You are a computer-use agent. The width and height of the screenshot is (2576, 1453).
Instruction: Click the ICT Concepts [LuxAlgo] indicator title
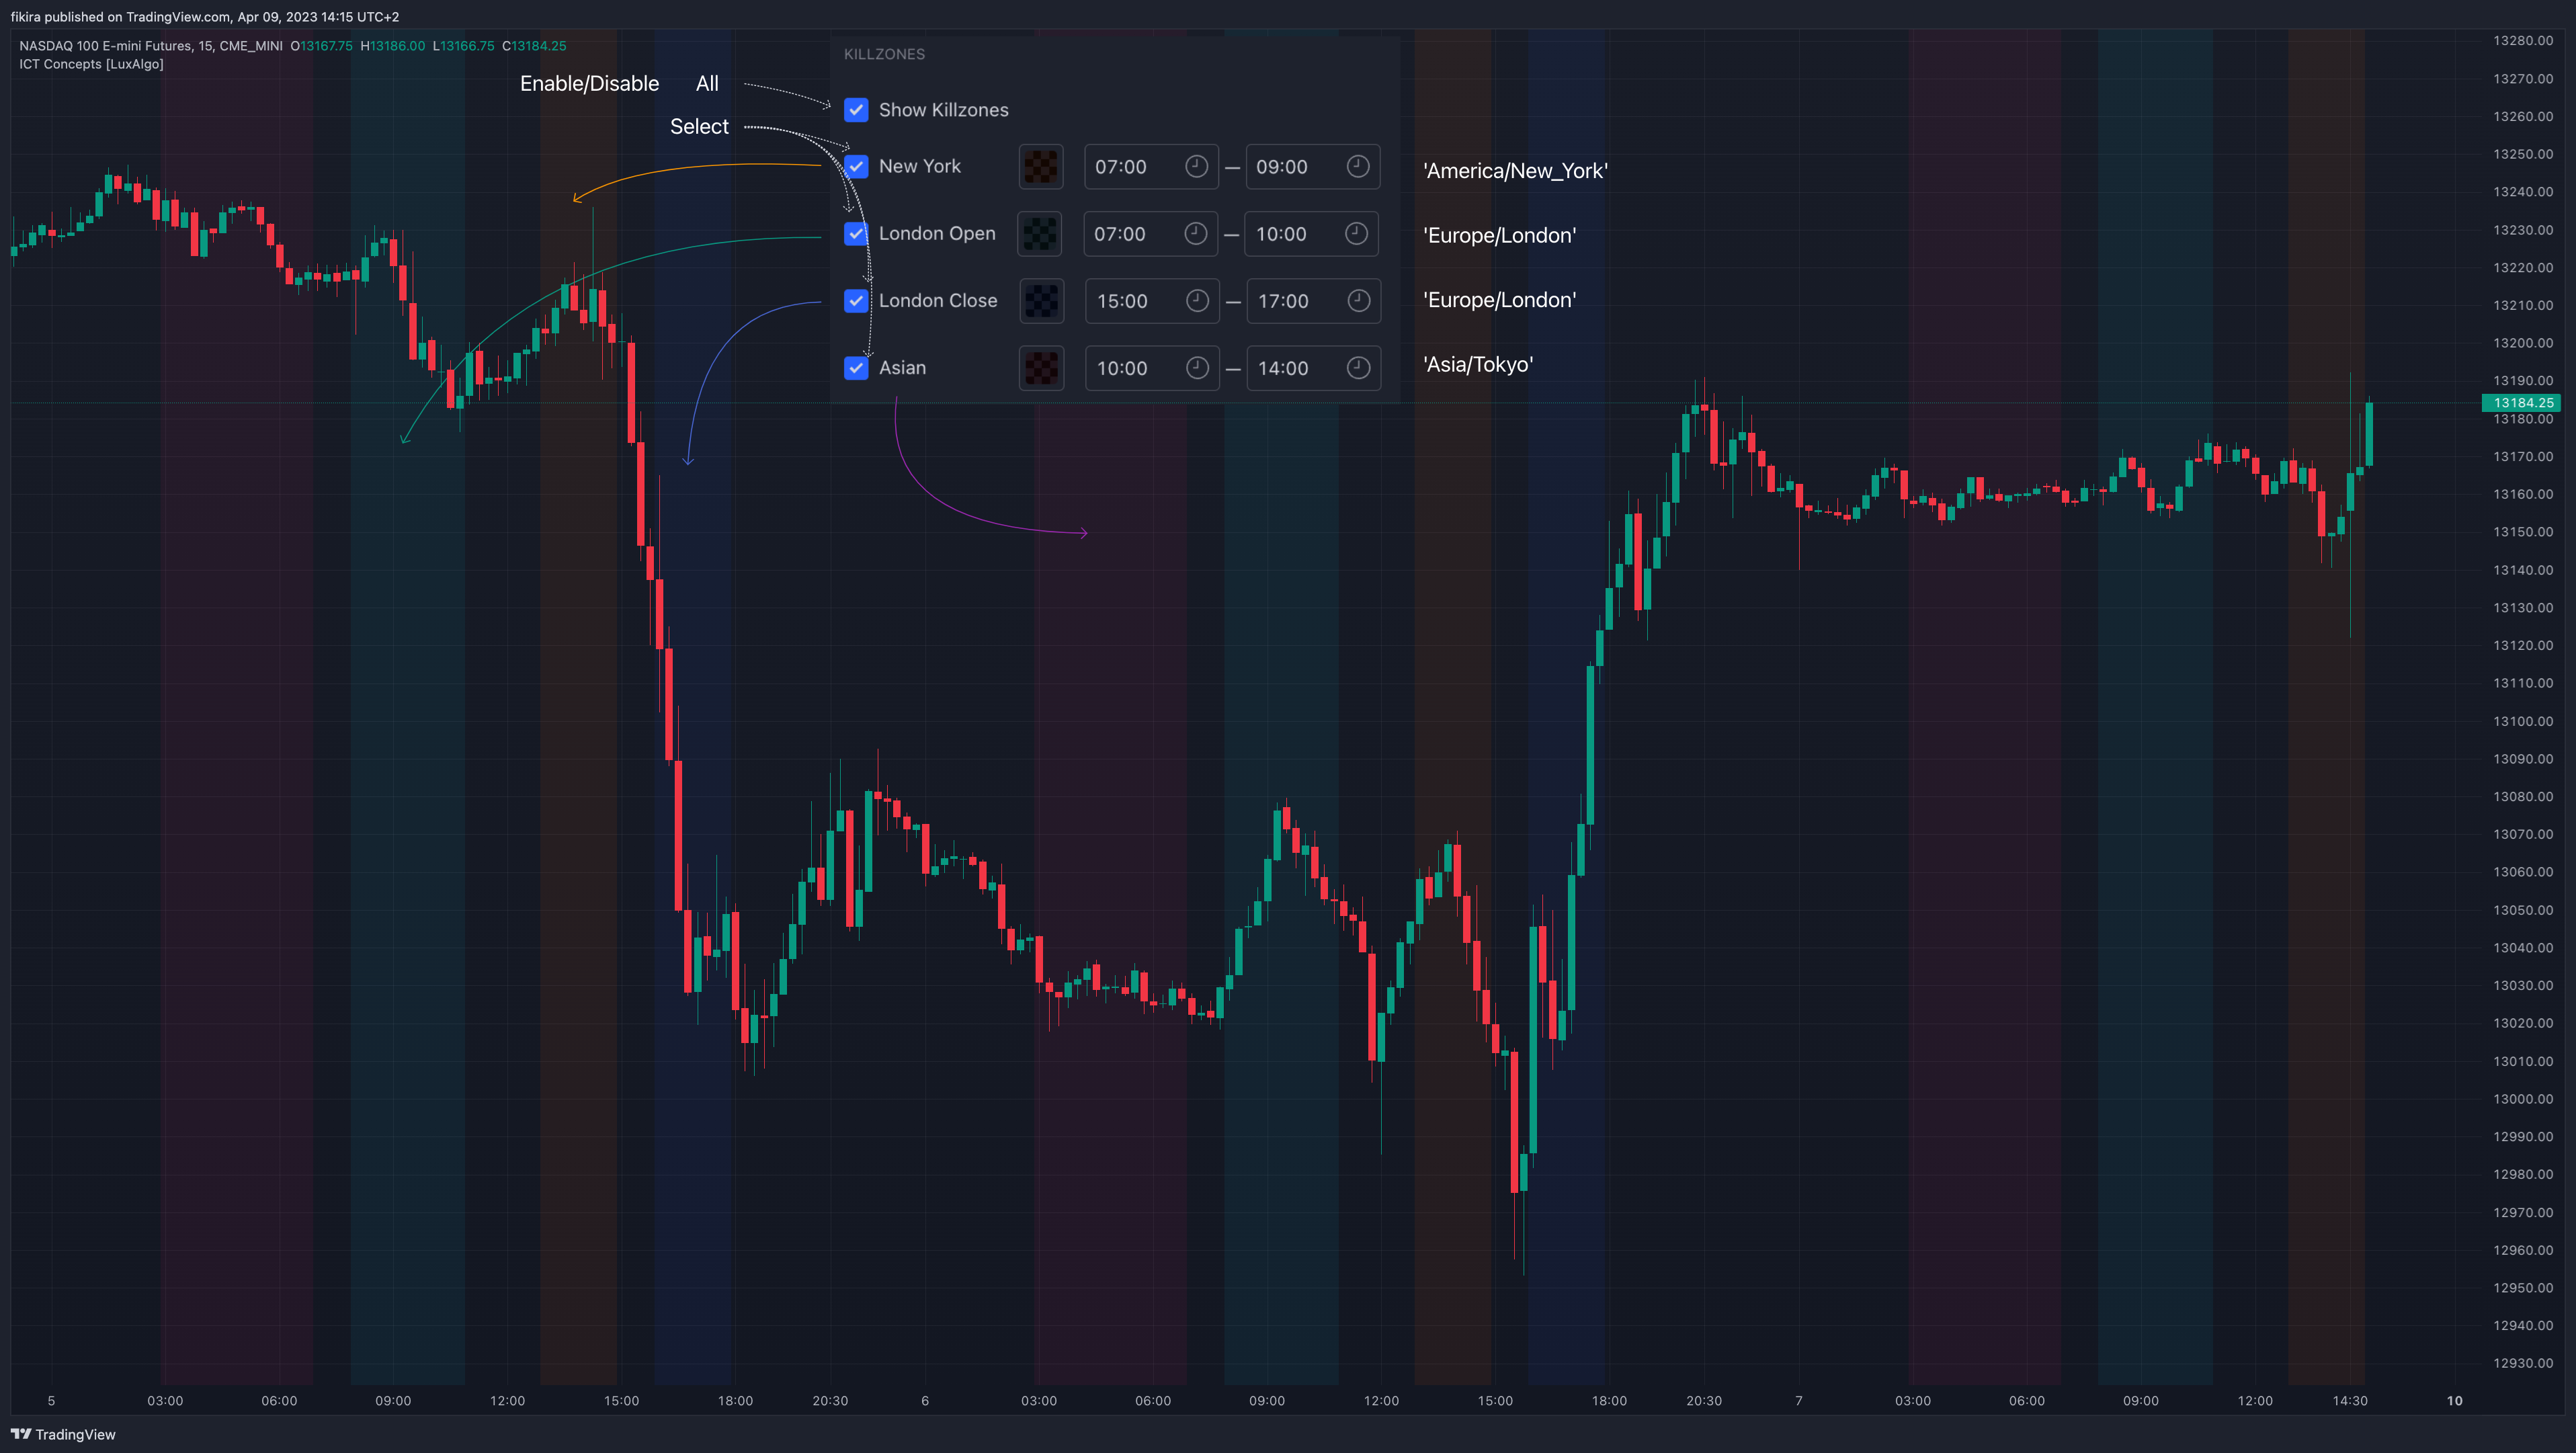tap(91, 64)
